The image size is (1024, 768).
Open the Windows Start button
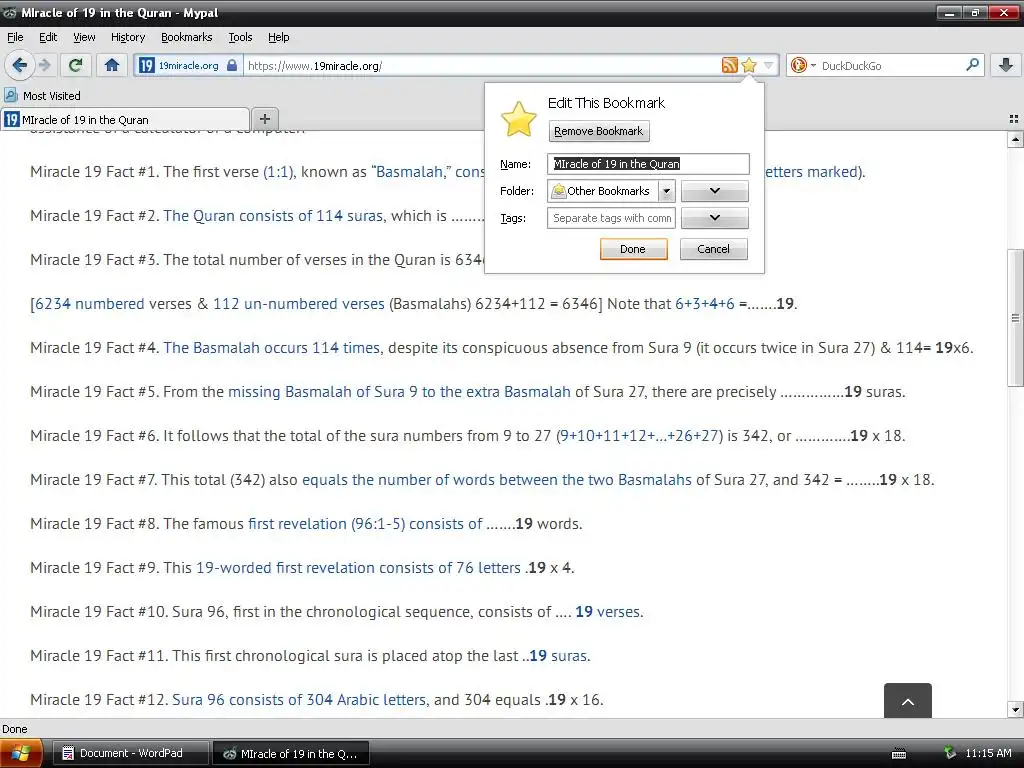(21, 753)
